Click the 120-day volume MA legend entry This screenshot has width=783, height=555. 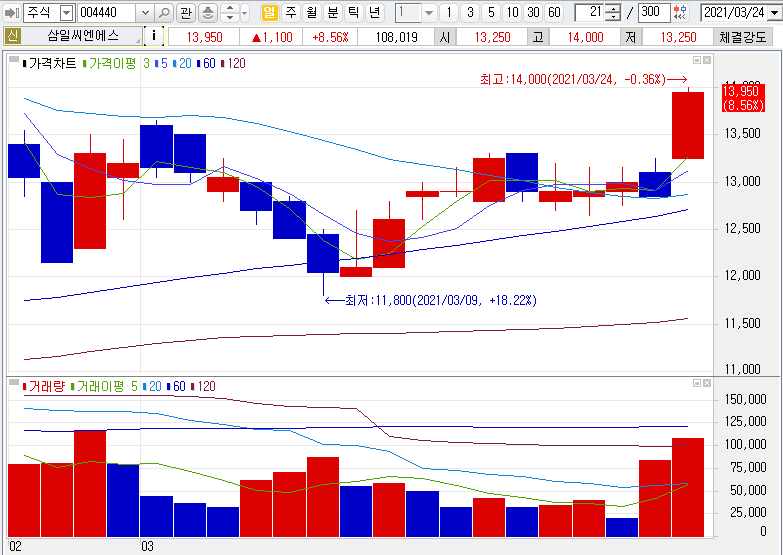(203, 386)
